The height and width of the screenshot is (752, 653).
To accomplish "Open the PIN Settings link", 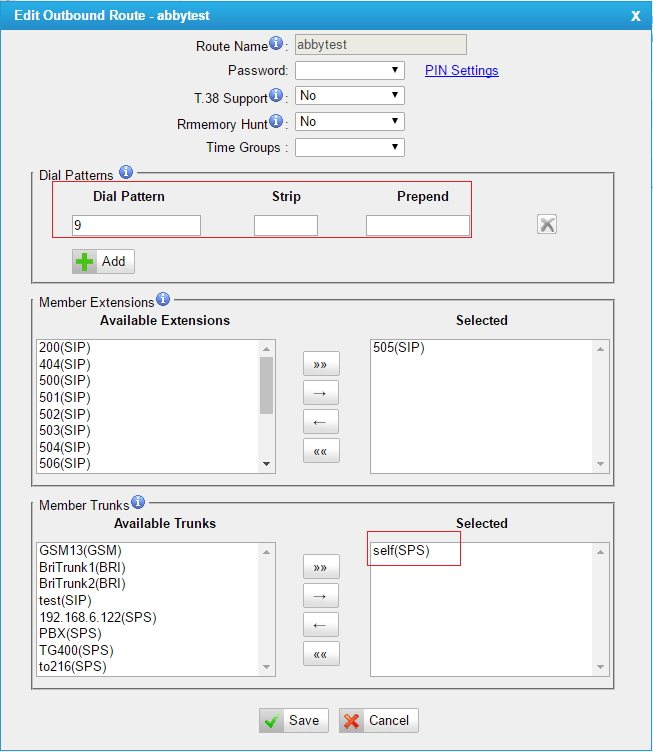I will click(462, 70).
